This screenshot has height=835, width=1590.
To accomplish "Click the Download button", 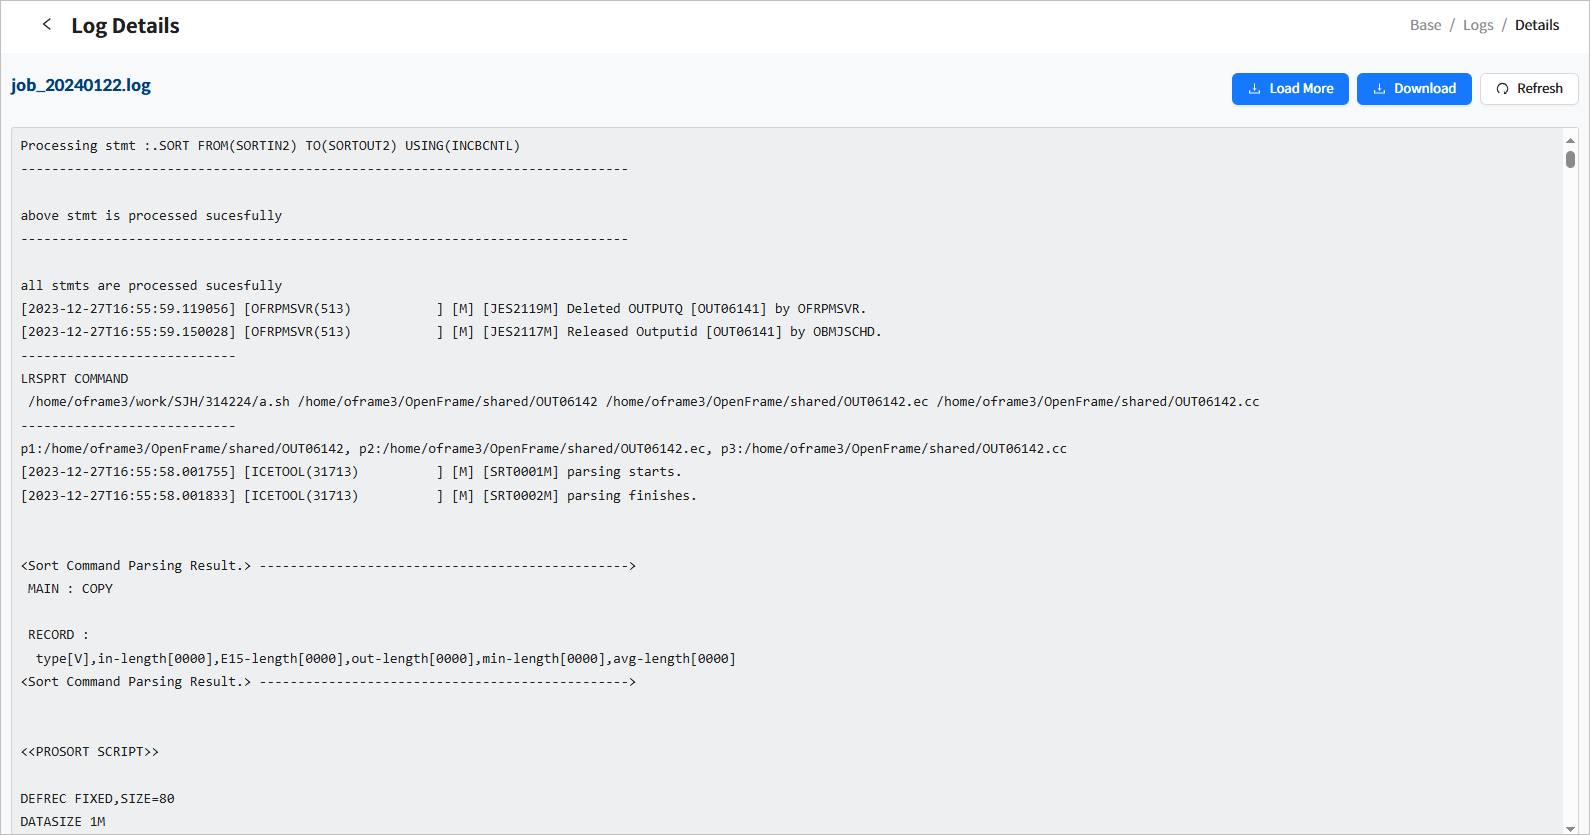I will [1413, 89].
